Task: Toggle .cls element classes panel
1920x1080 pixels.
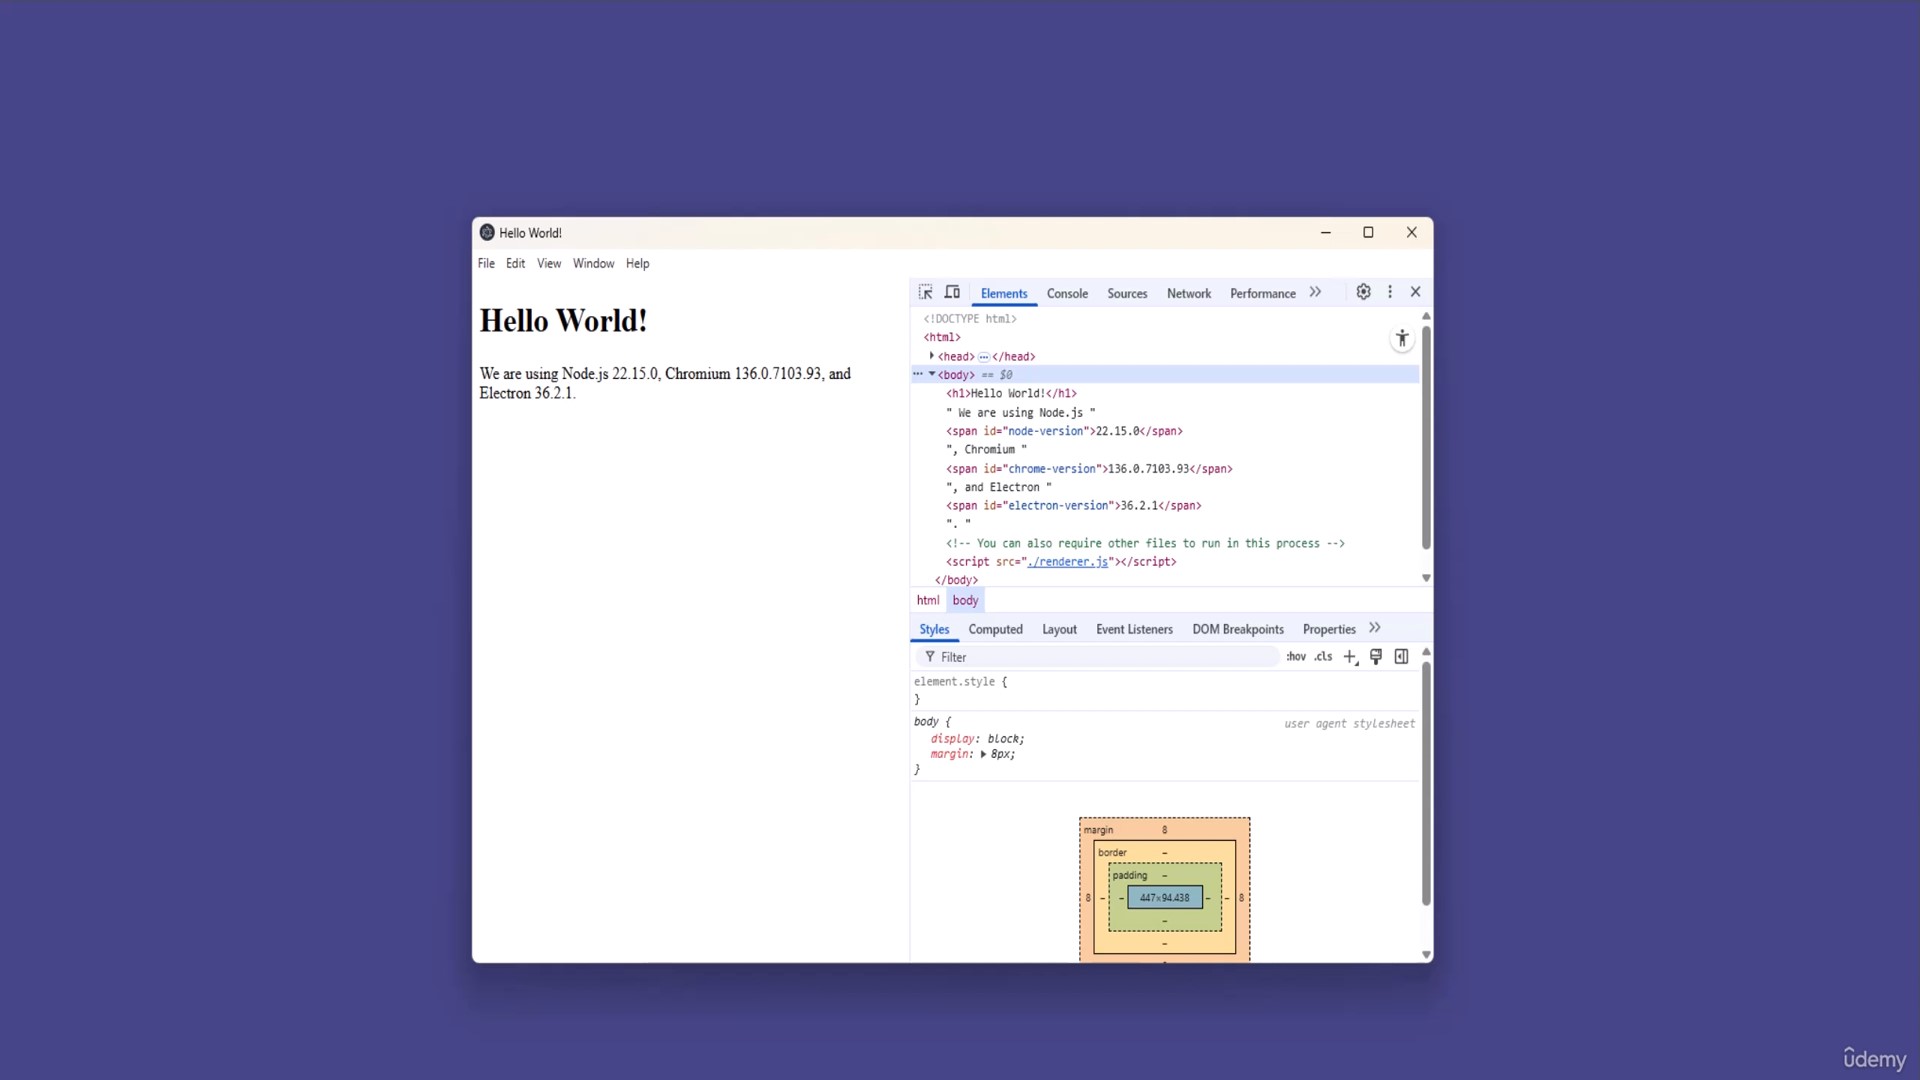Action: (1323, 657)
